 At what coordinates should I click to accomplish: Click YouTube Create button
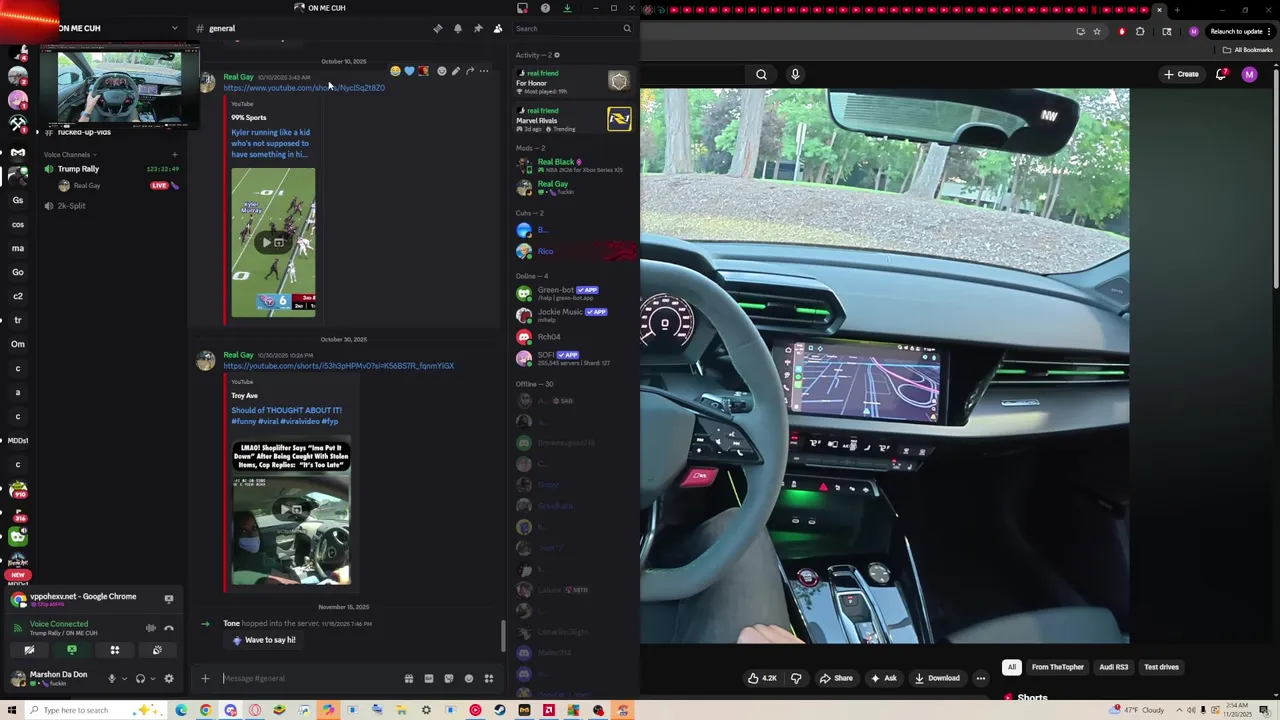[1181, 74]
